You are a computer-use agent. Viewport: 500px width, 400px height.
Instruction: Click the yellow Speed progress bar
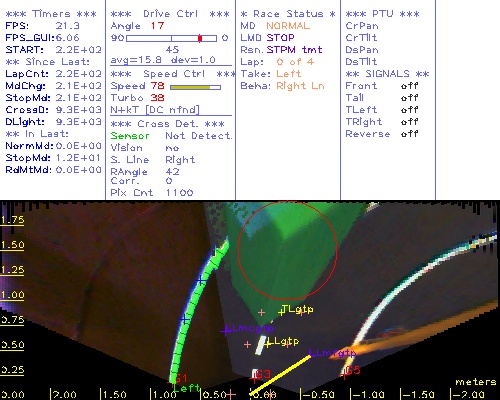(195, 87)
